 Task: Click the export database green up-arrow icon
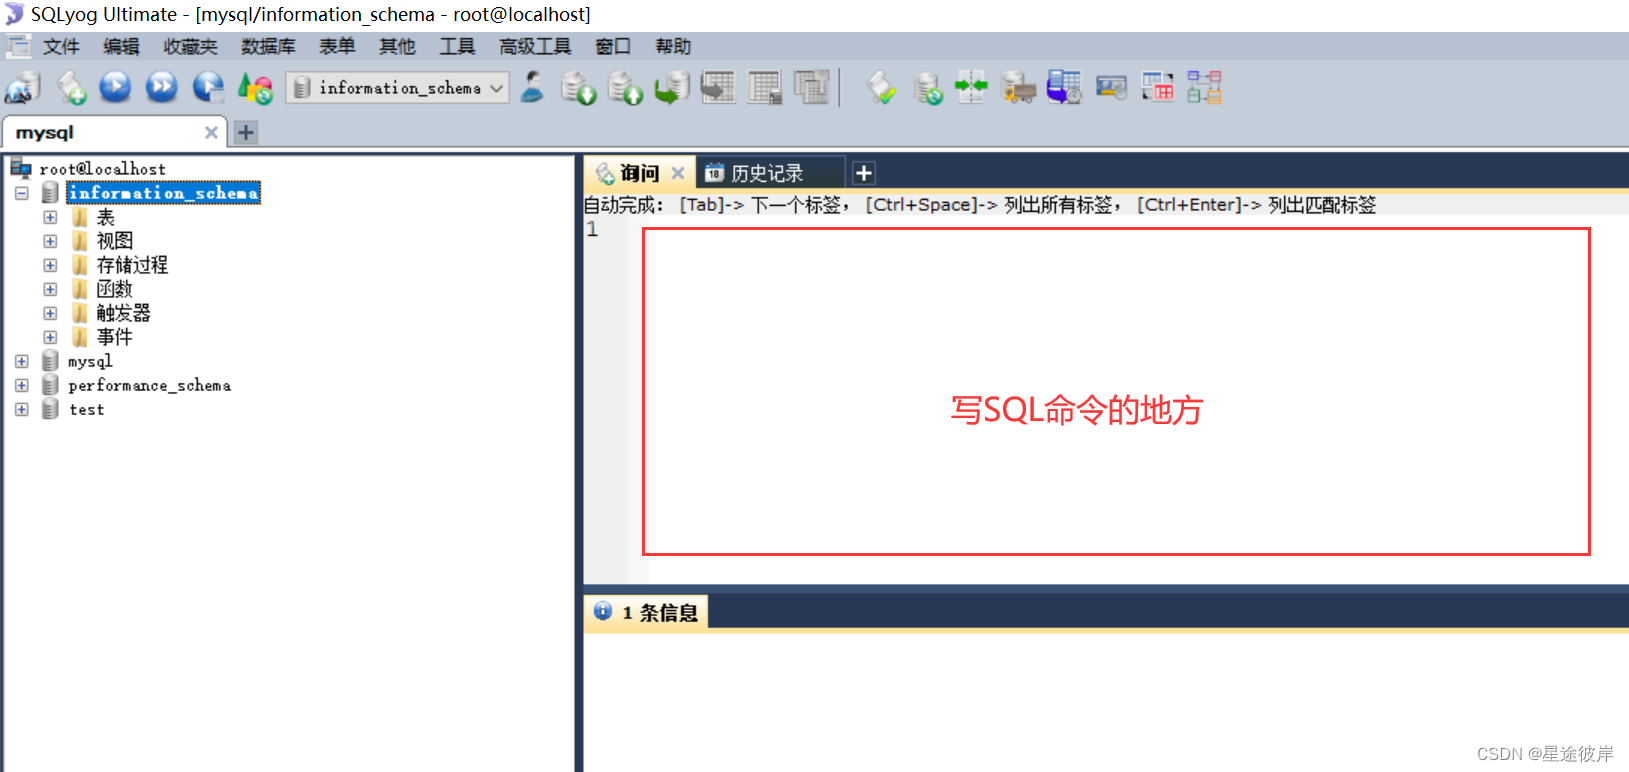[x=625, y=88]
